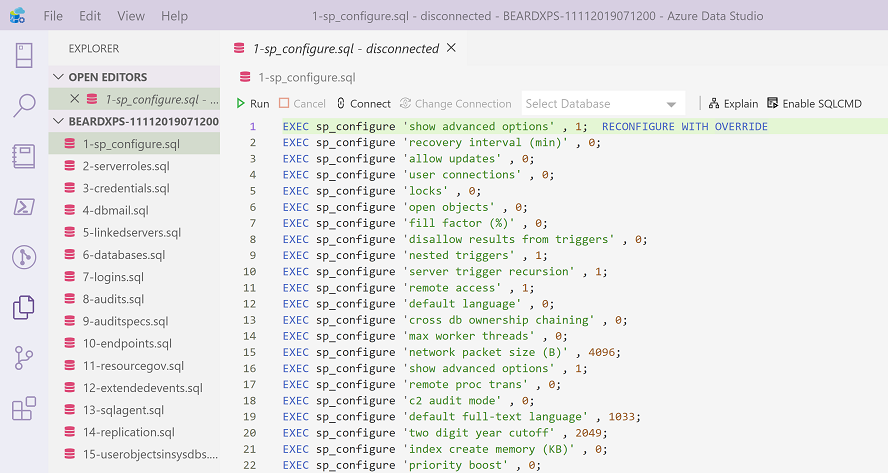Close the file in Open Editors list

(x=74, y=99)
